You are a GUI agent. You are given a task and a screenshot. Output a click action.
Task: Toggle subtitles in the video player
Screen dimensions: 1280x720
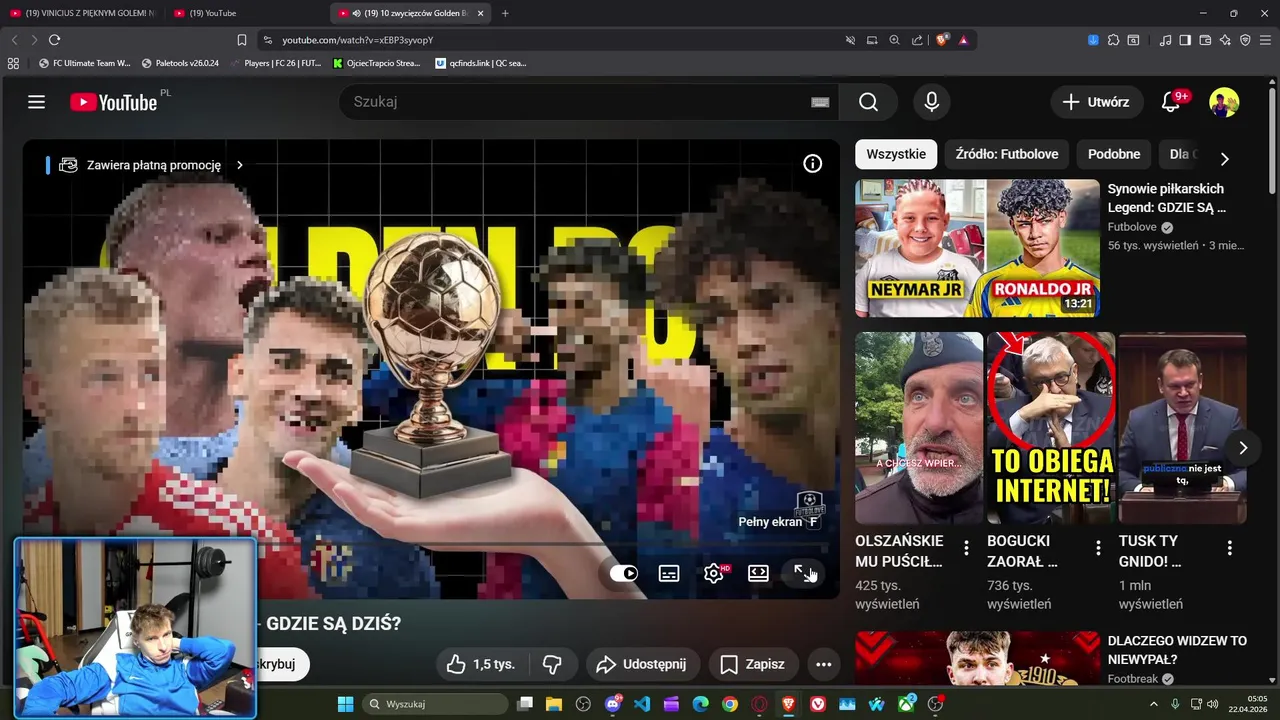tap(669, 573)
